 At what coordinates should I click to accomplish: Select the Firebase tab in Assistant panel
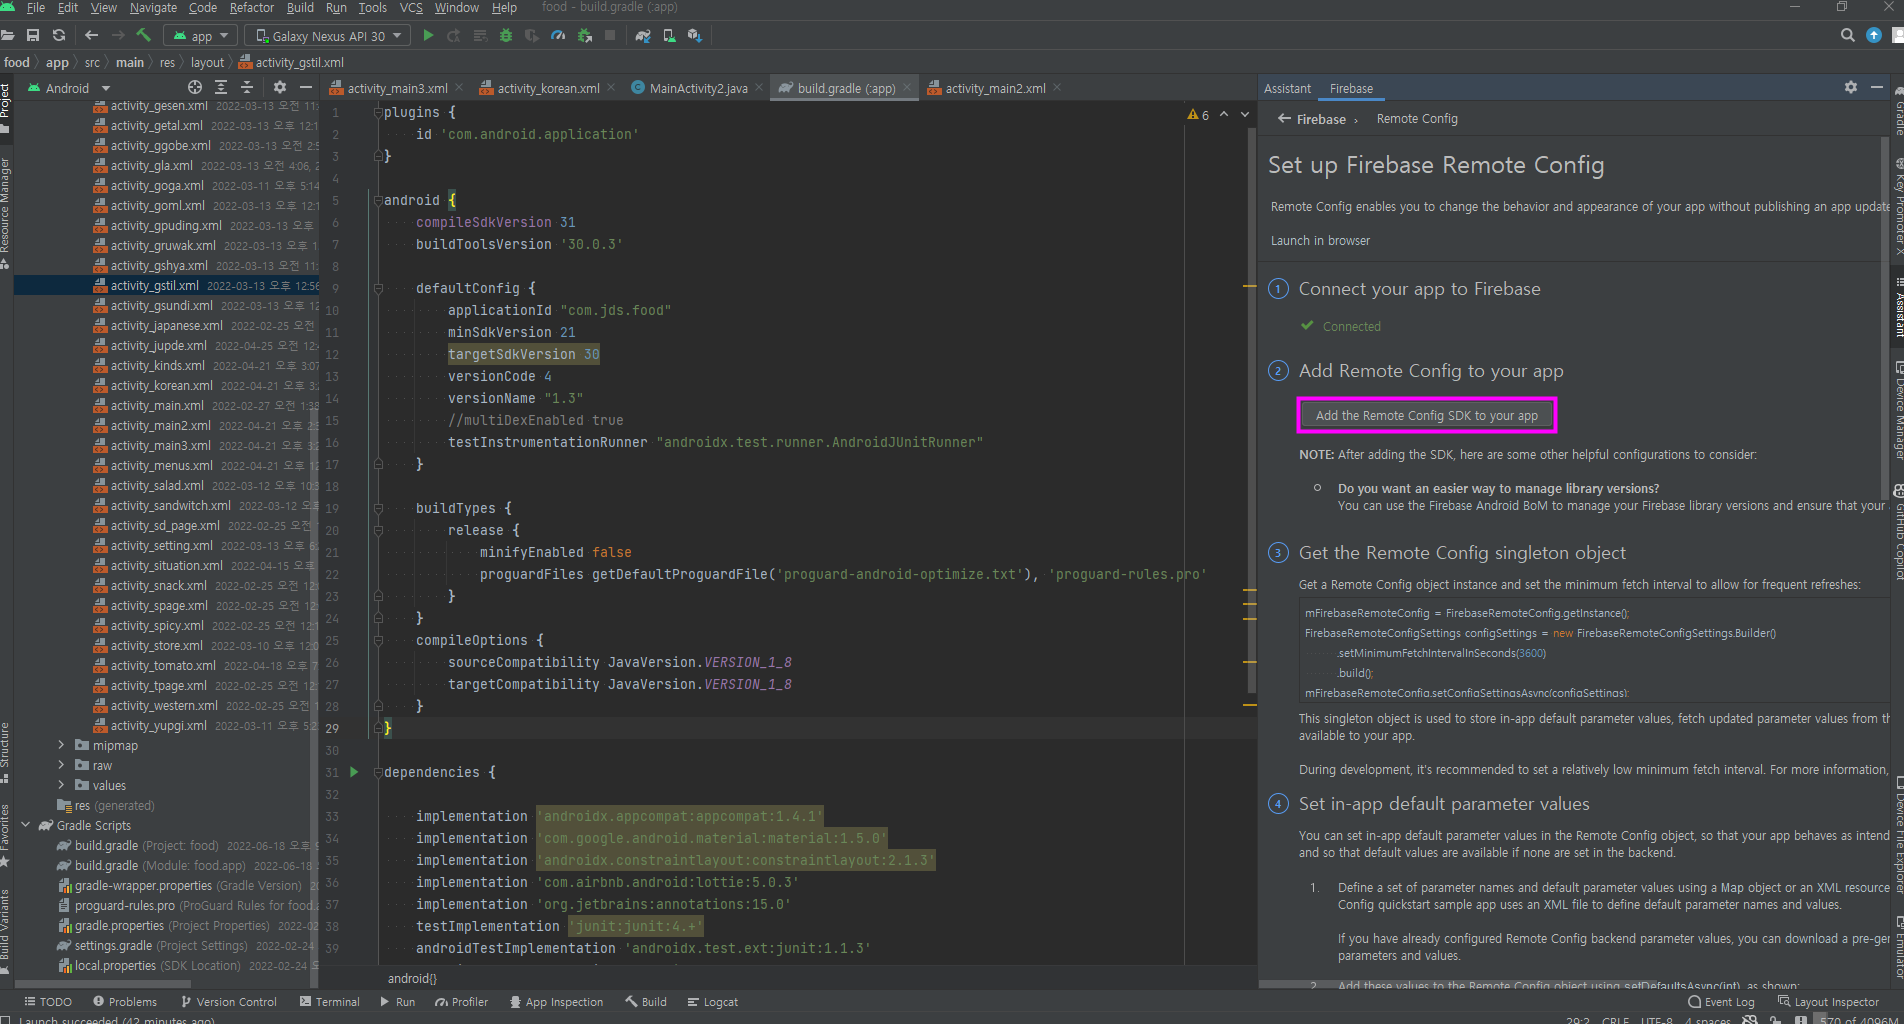[x=1351, y=89]
